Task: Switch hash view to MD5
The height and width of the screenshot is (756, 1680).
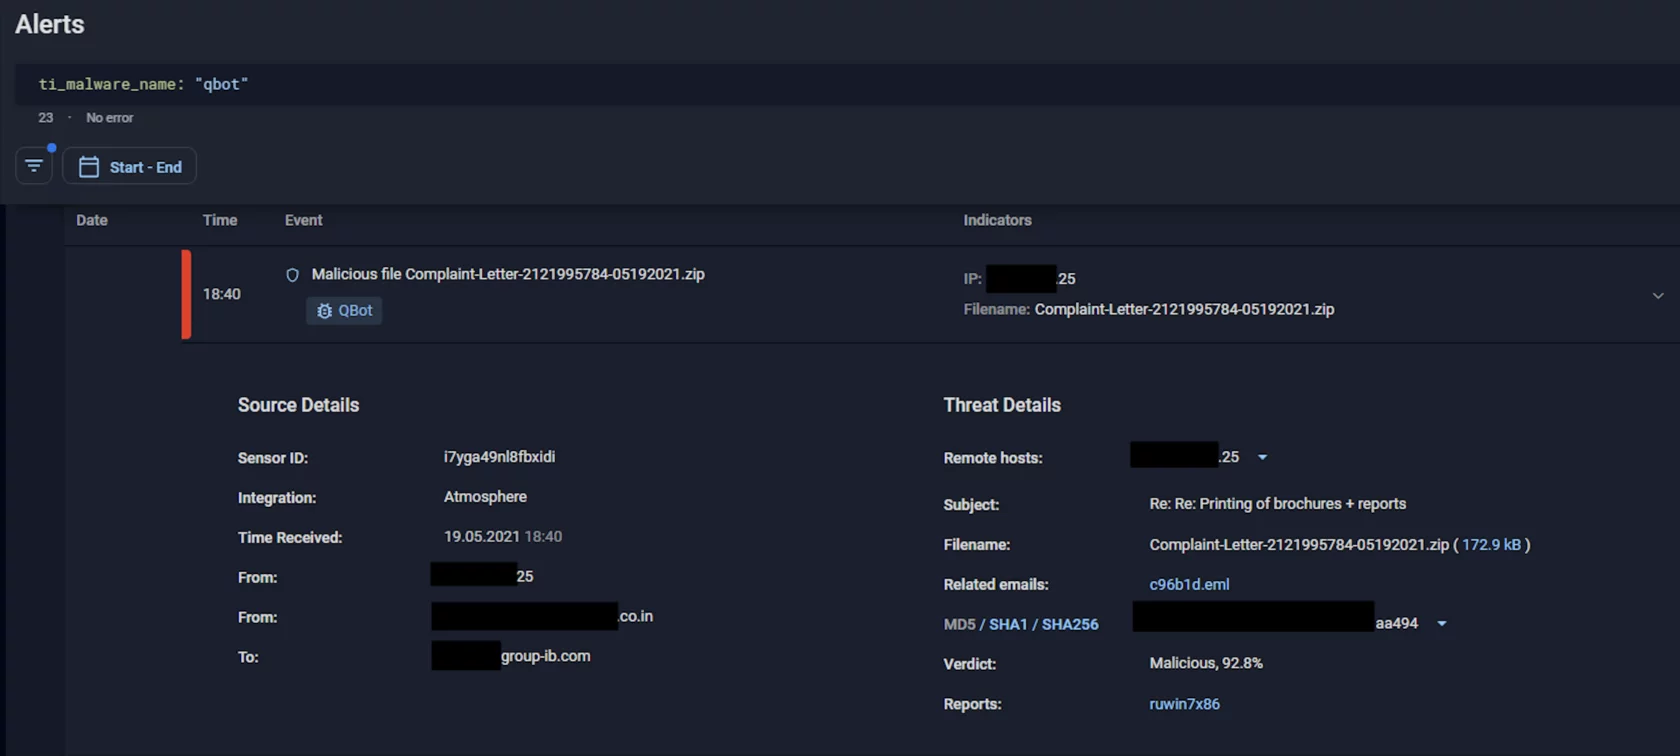Action: click(x=959, y=624)
